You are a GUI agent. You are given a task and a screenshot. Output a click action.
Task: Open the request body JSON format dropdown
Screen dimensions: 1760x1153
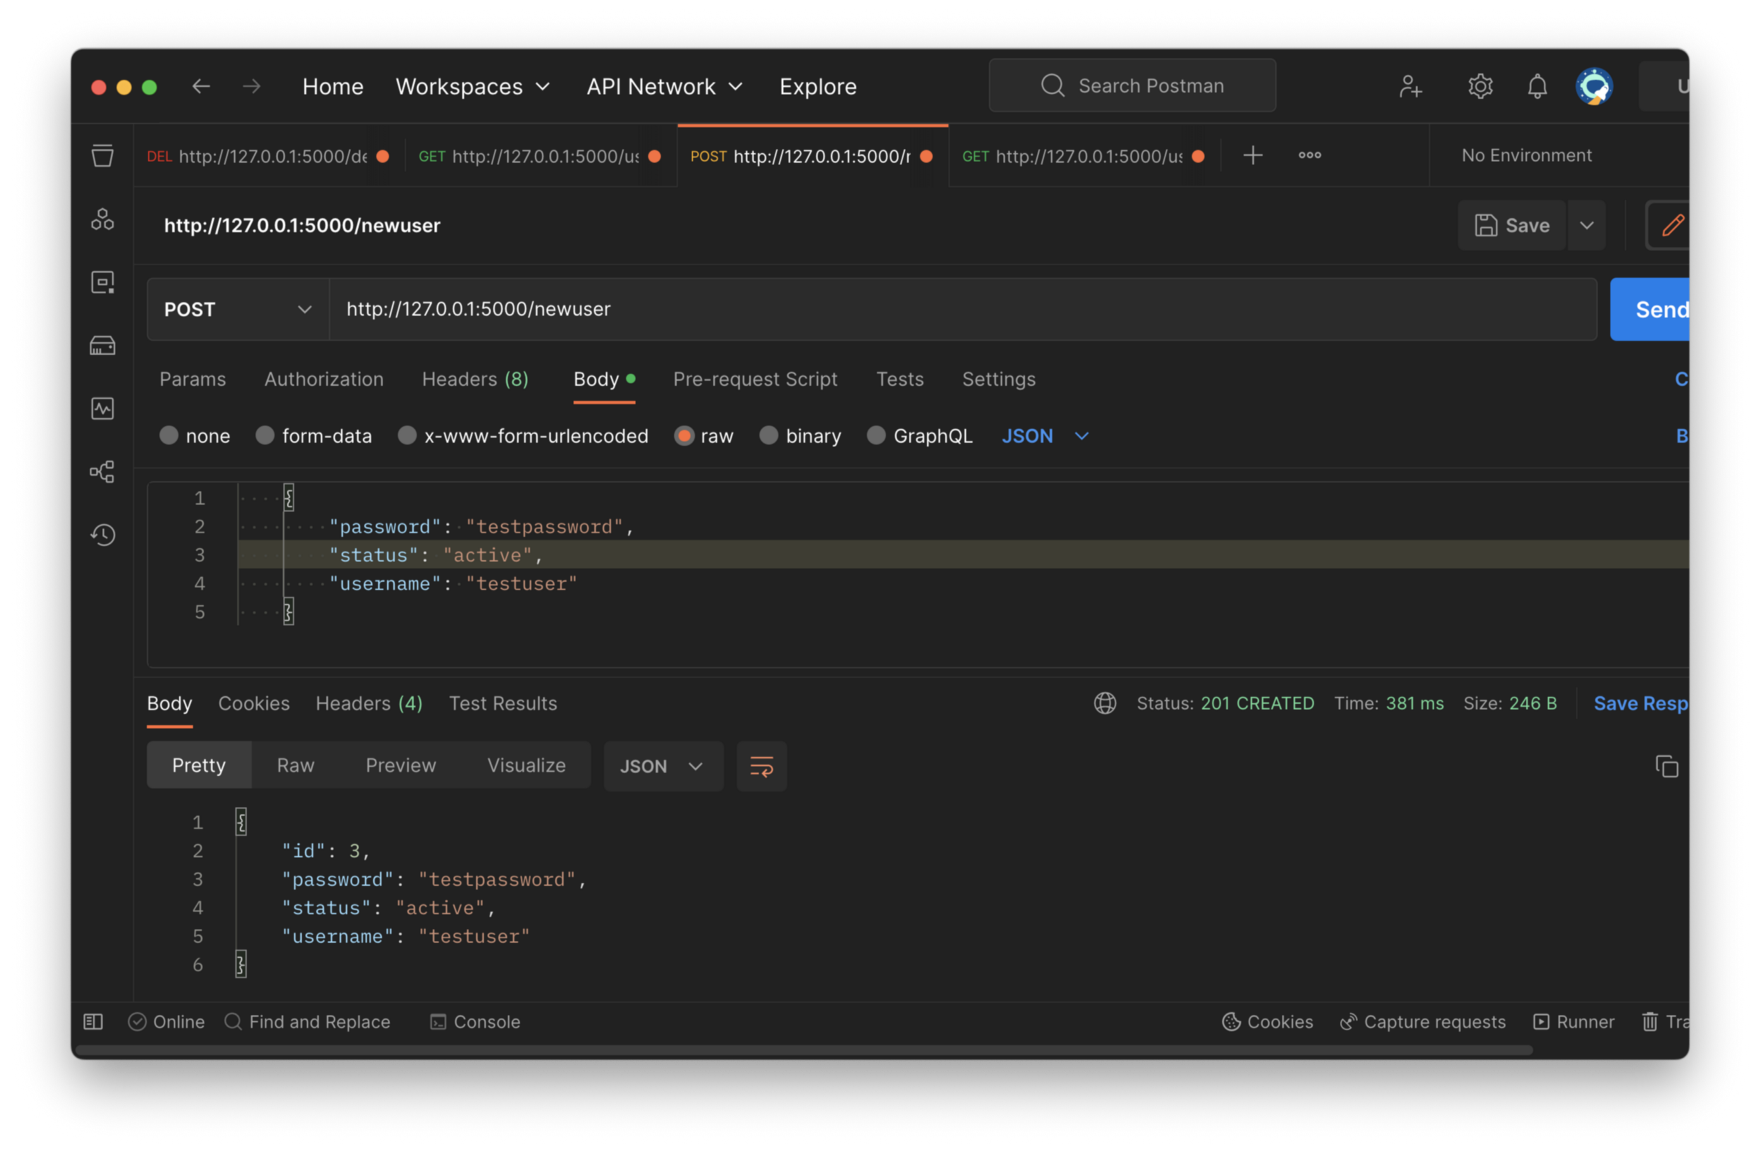click(1045, 436)
